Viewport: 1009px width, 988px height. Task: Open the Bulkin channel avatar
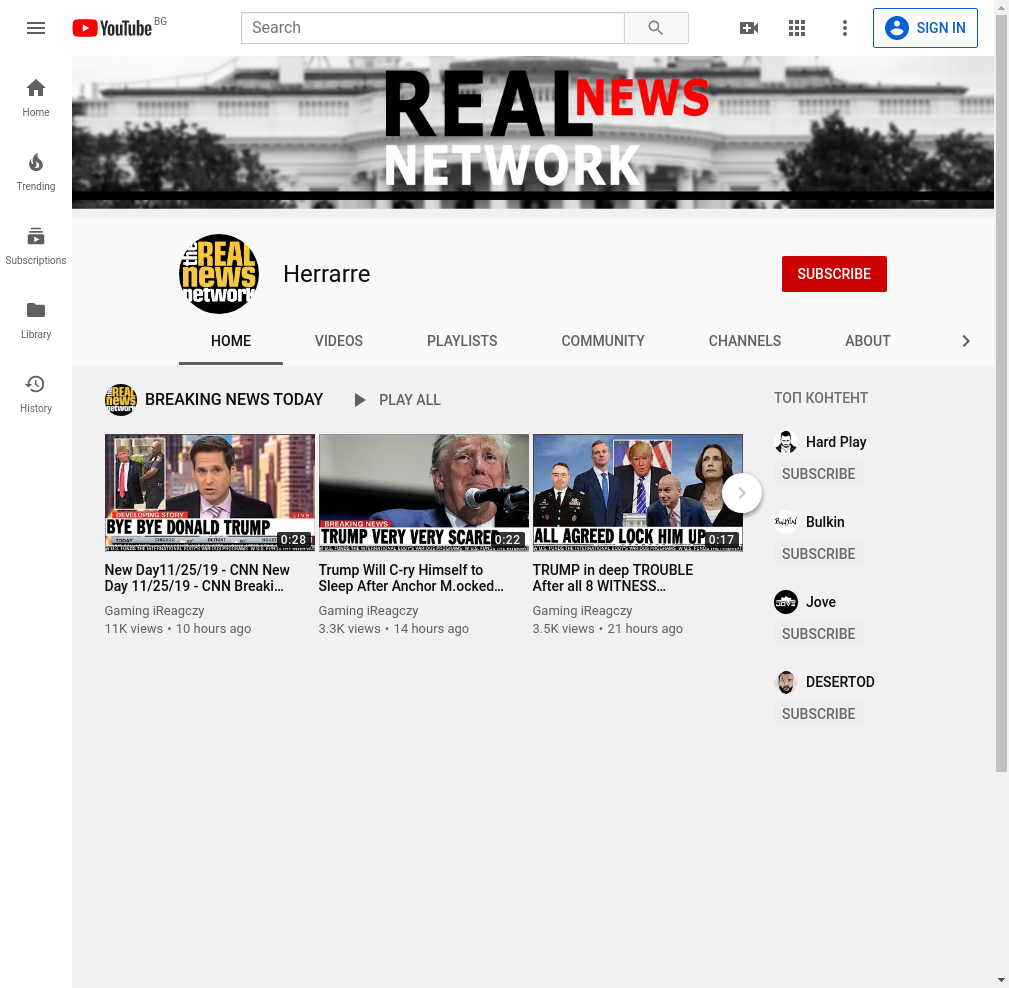(786, 522)
